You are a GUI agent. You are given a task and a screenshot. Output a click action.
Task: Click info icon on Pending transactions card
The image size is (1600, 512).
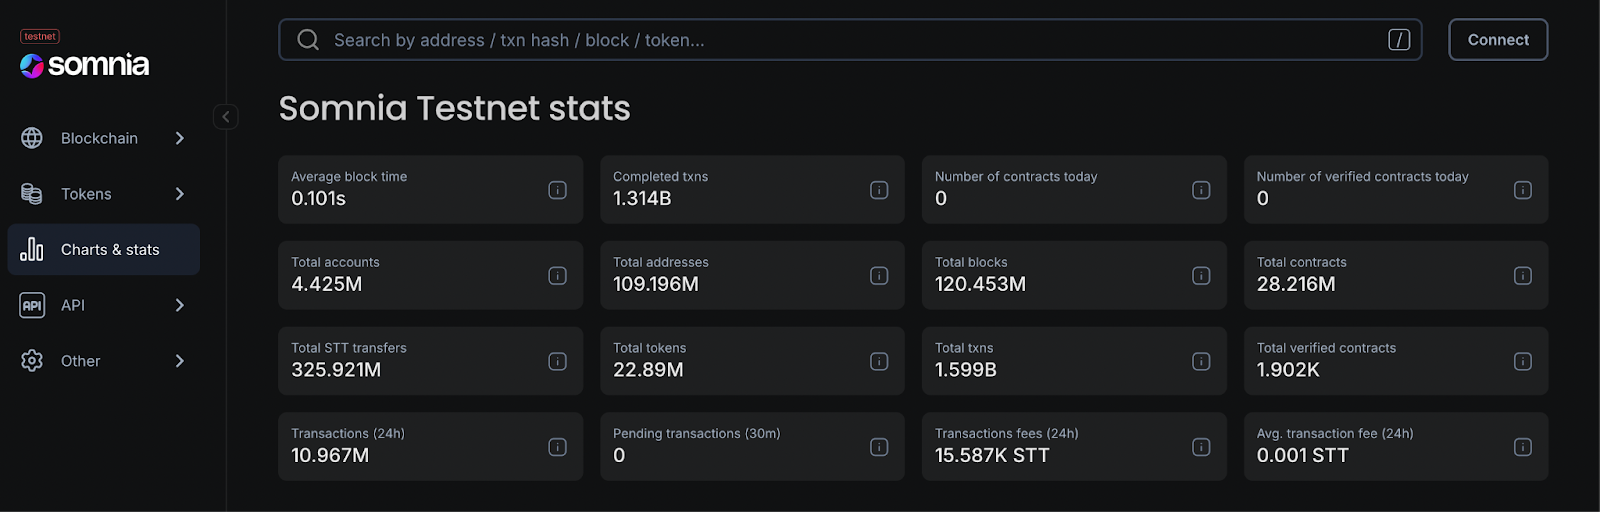pos(879,447)
